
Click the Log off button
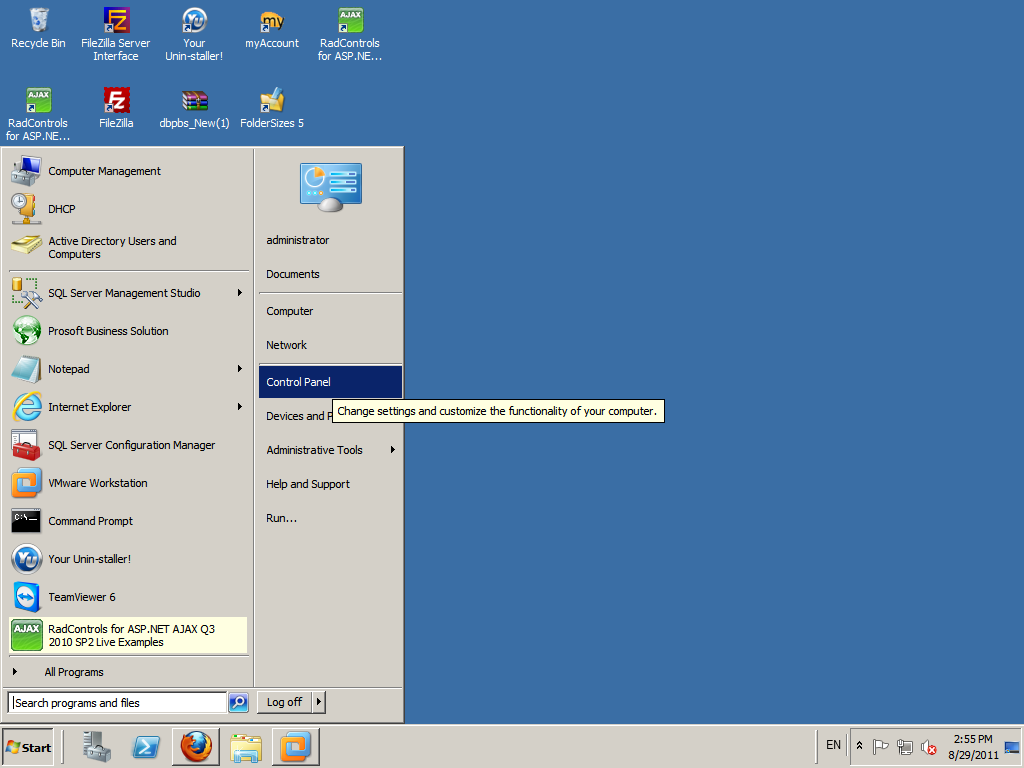285,702
